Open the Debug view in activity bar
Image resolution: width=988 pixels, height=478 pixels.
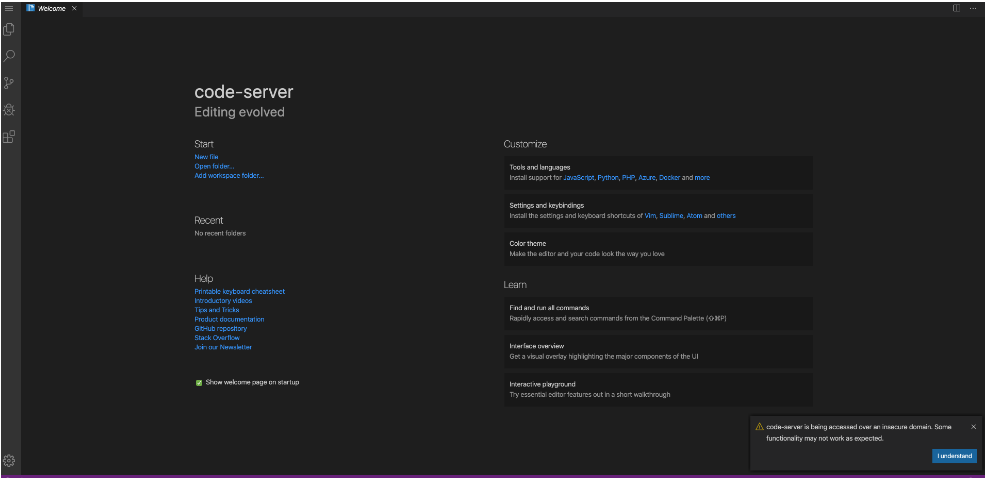pyautogui.click(x=9, y=110)
